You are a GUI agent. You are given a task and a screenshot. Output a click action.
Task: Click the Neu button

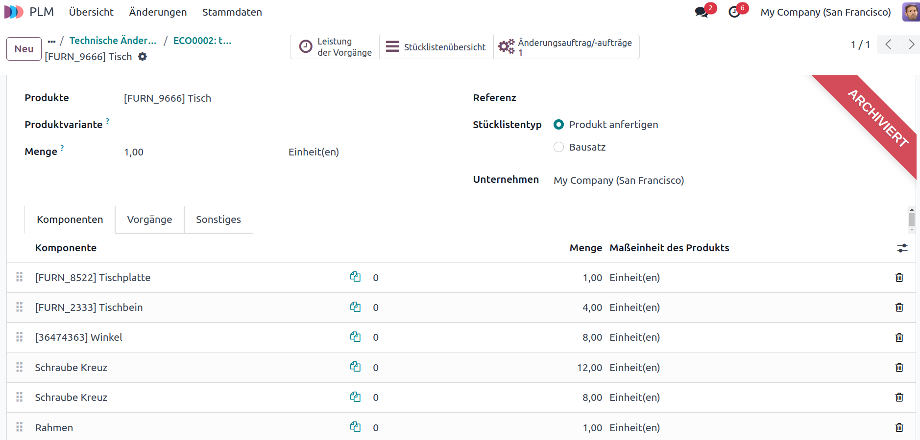pyautogui.click(x=24, y=49)
